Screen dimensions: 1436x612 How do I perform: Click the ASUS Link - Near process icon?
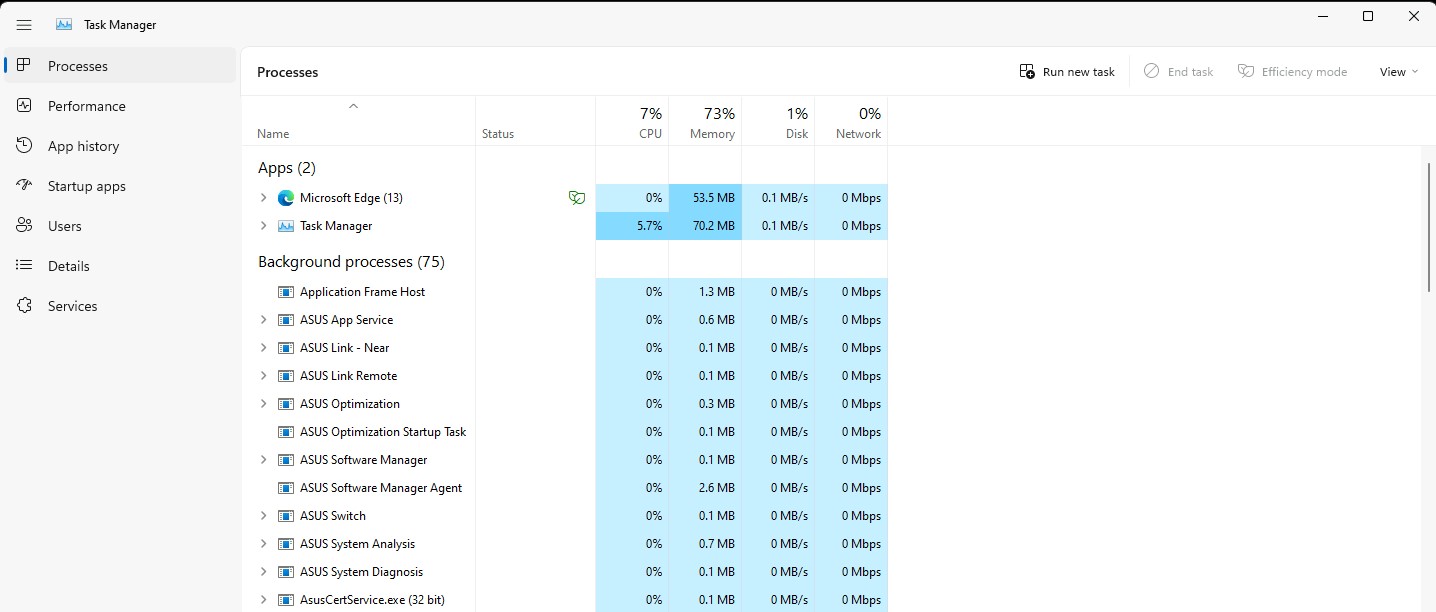pyautogui.click(x=285, y=348)
